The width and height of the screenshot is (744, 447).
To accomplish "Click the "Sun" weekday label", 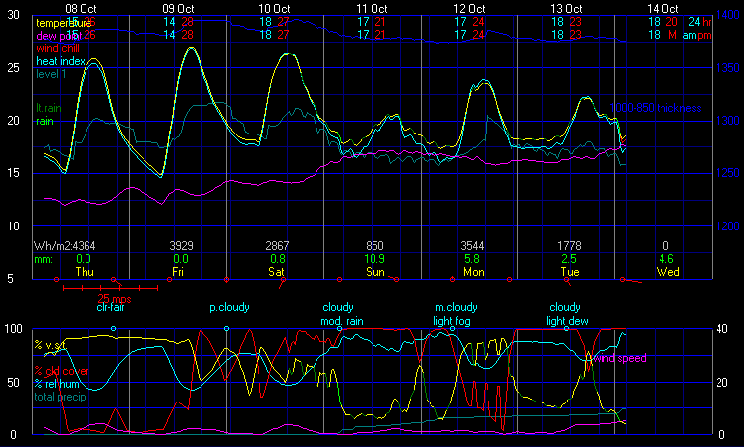I will pyautogui.click(x=375, y=272).
